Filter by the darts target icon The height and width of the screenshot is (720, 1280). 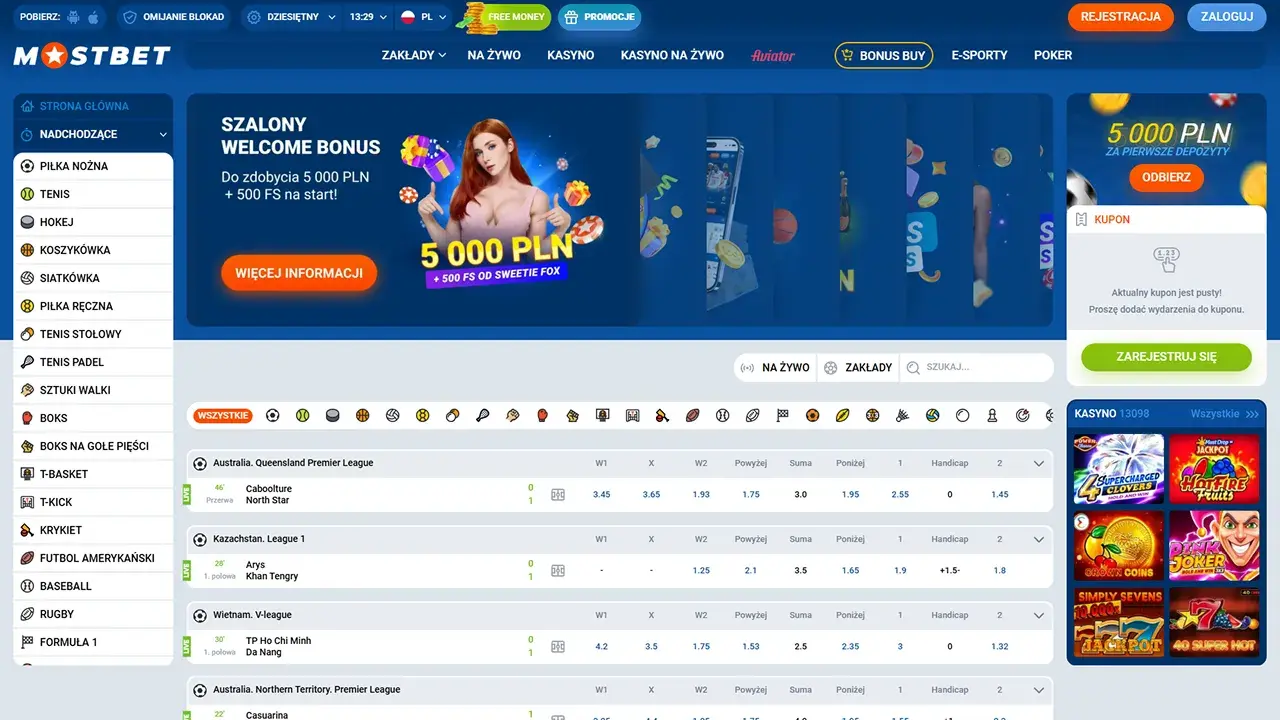click(1022, 415)
